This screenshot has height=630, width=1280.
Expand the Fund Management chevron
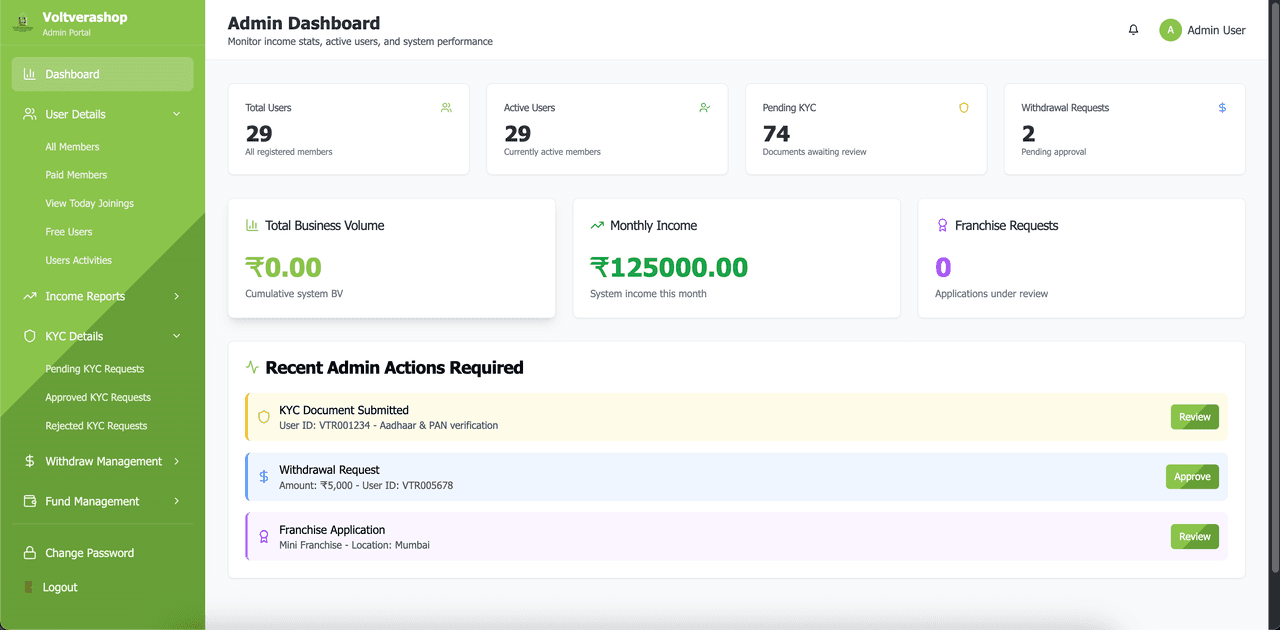click(x=177, y=501)
